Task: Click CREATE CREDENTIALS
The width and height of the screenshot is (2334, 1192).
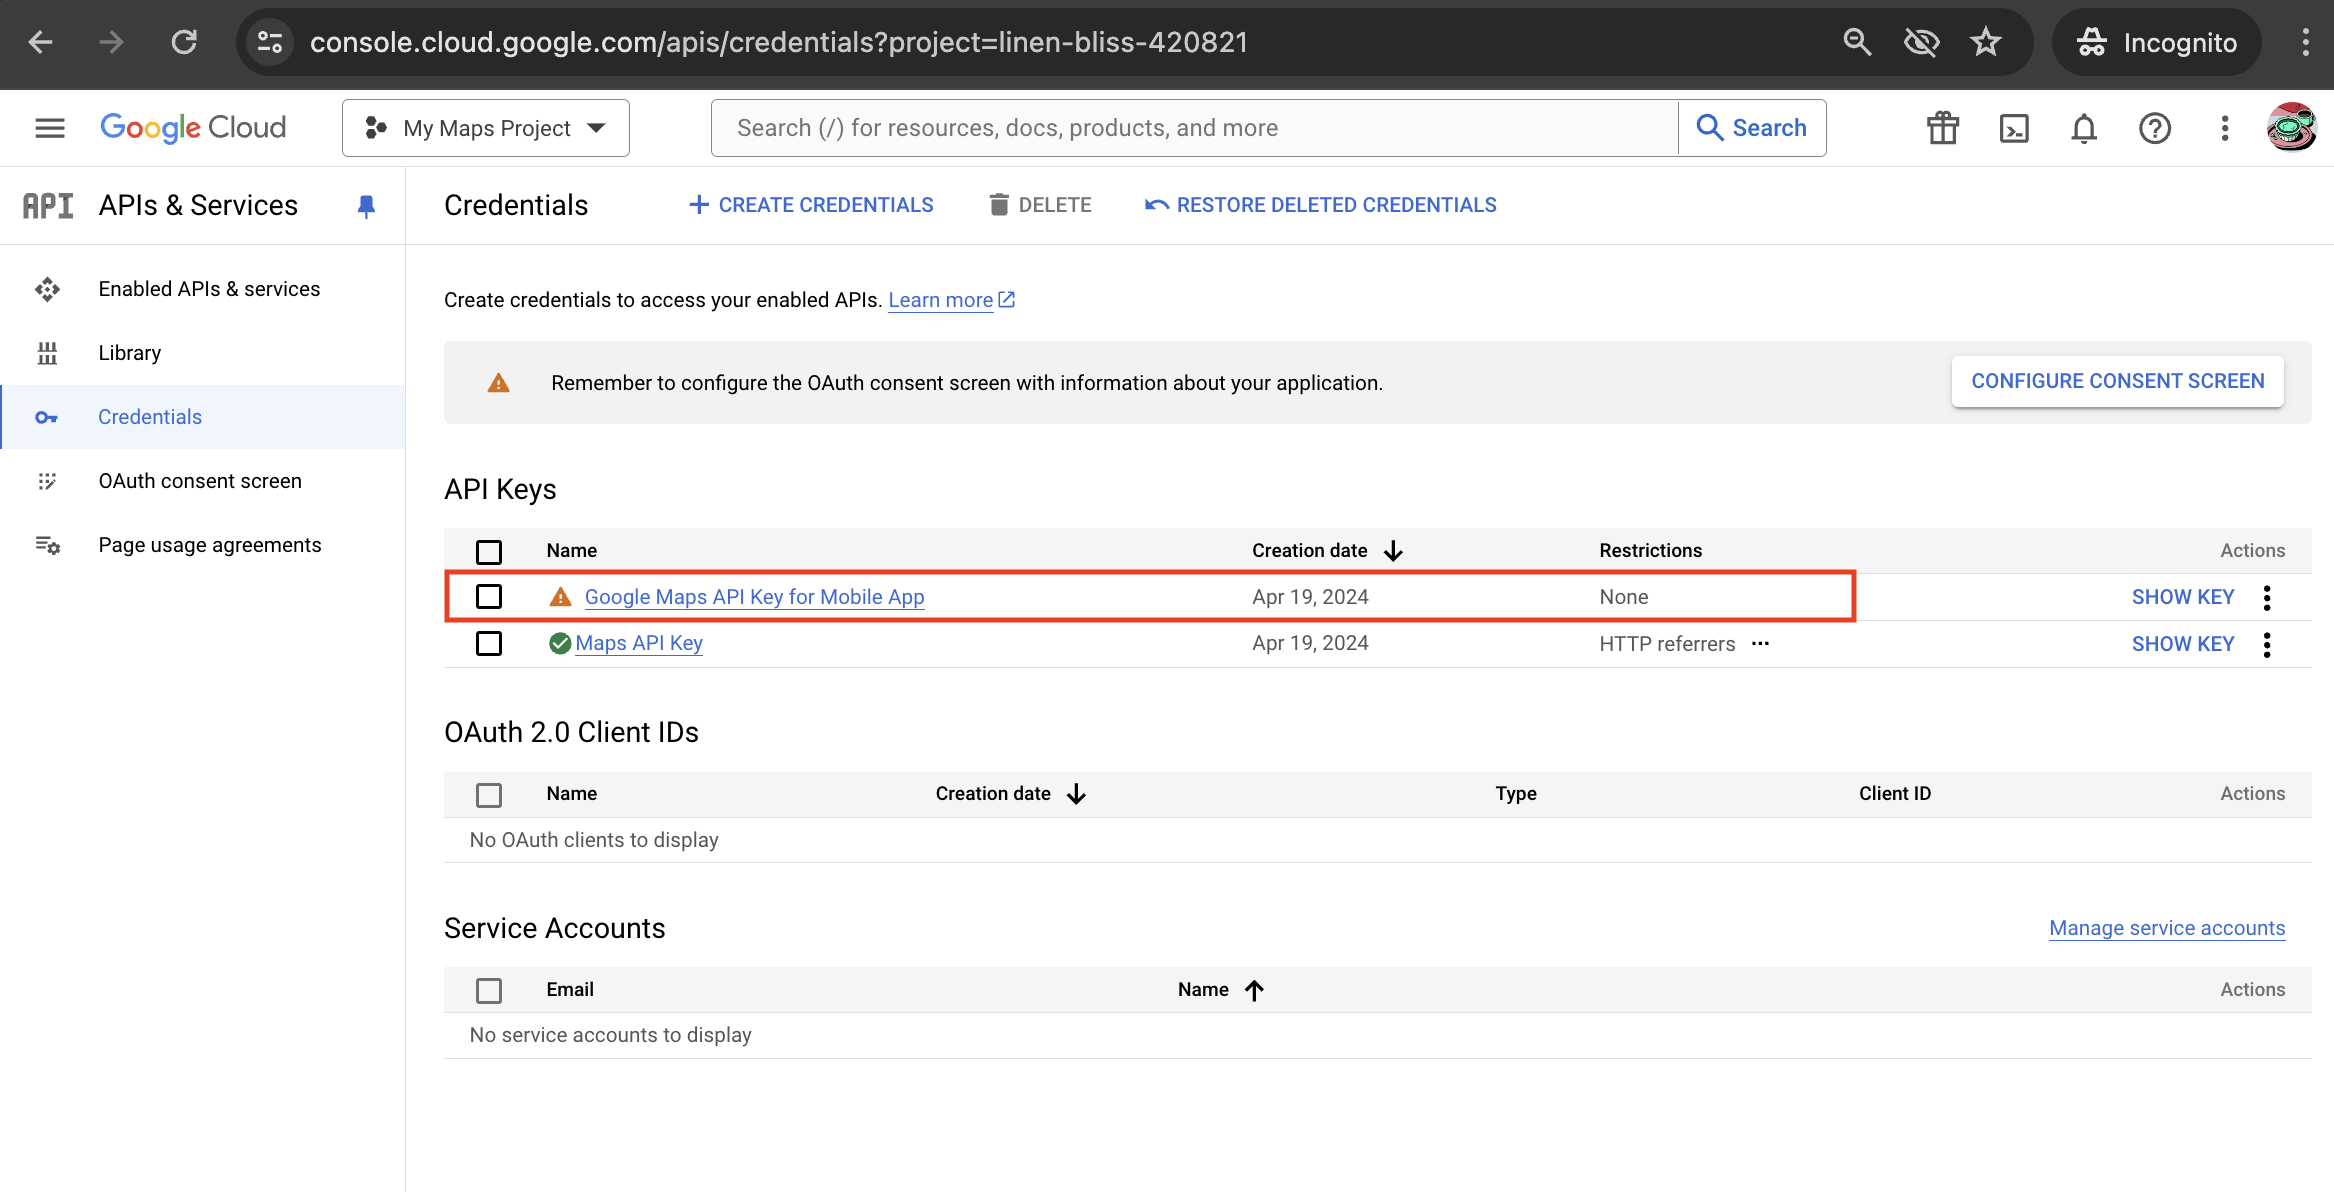Action: [x=811, y=205]
